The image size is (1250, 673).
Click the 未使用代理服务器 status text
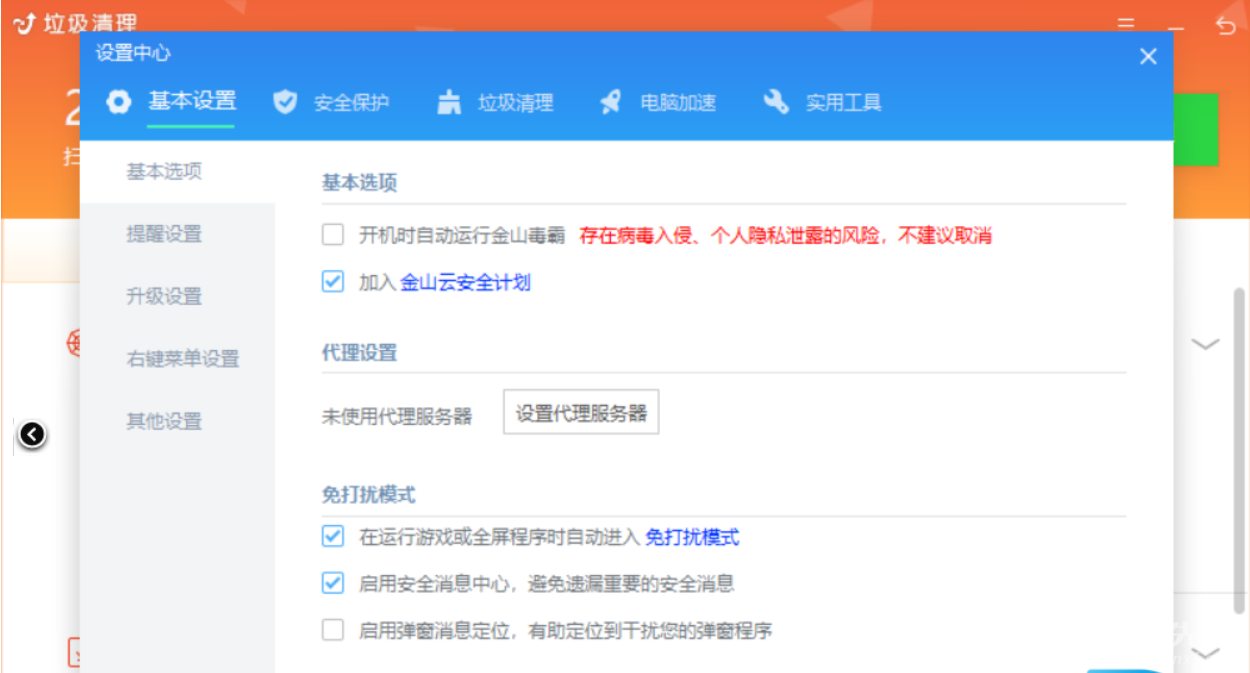coord(397,416)
